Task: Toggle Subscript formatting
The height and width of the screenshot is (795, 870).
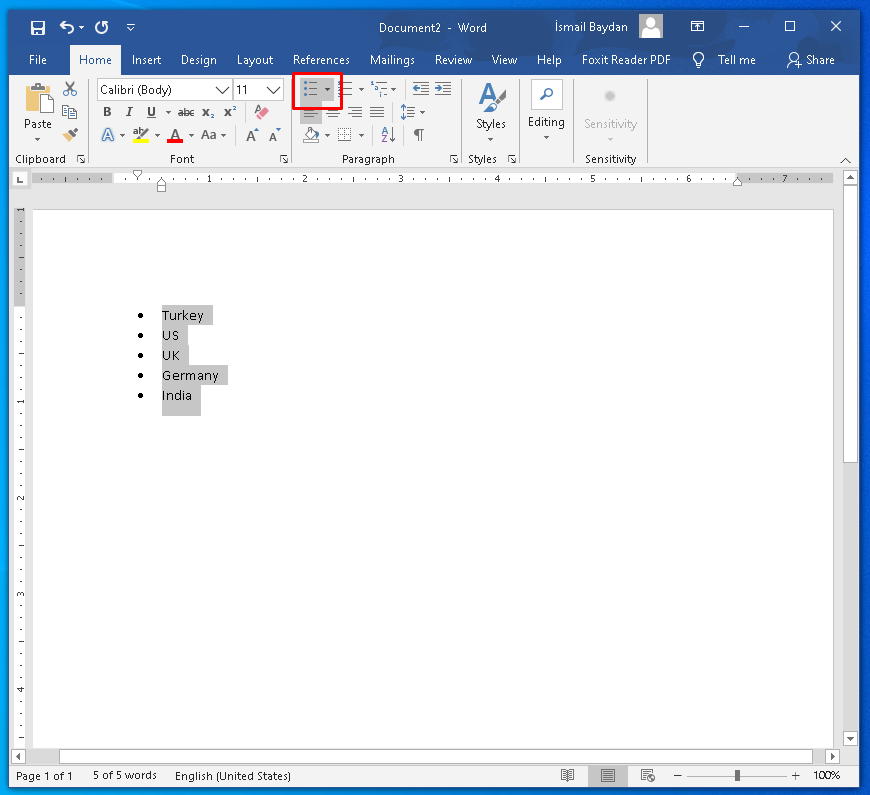Action: coord(208,113)
